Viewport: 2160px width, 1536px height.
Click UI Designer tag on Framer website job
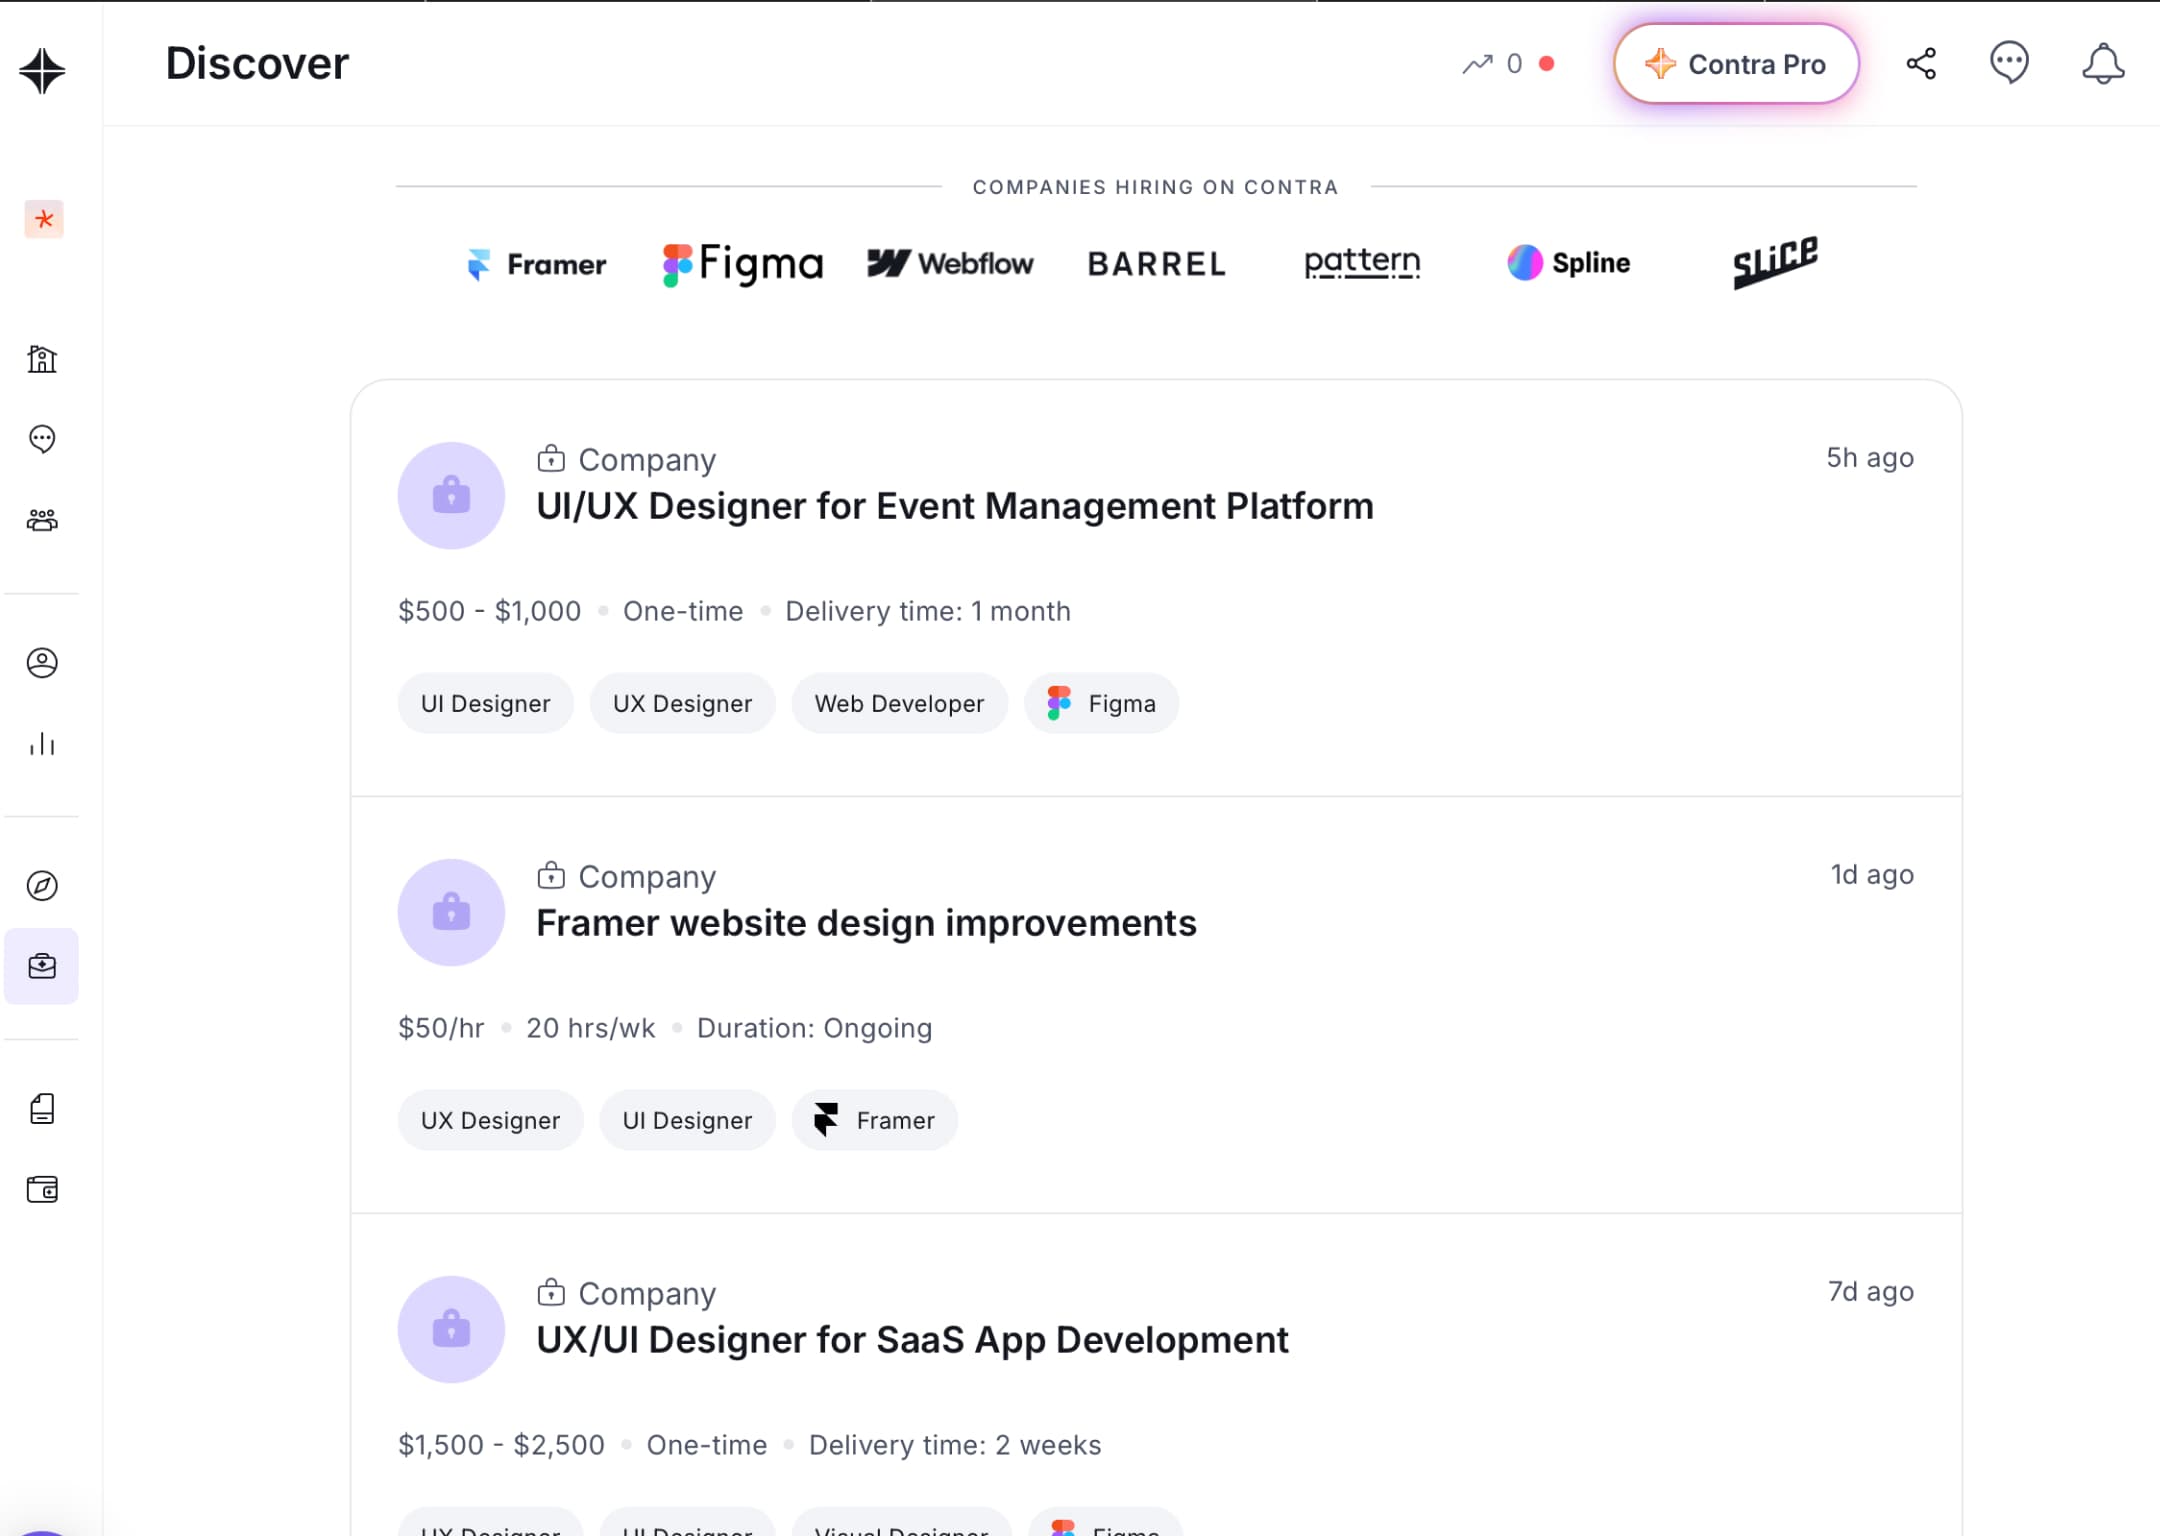coord(688,1120)
